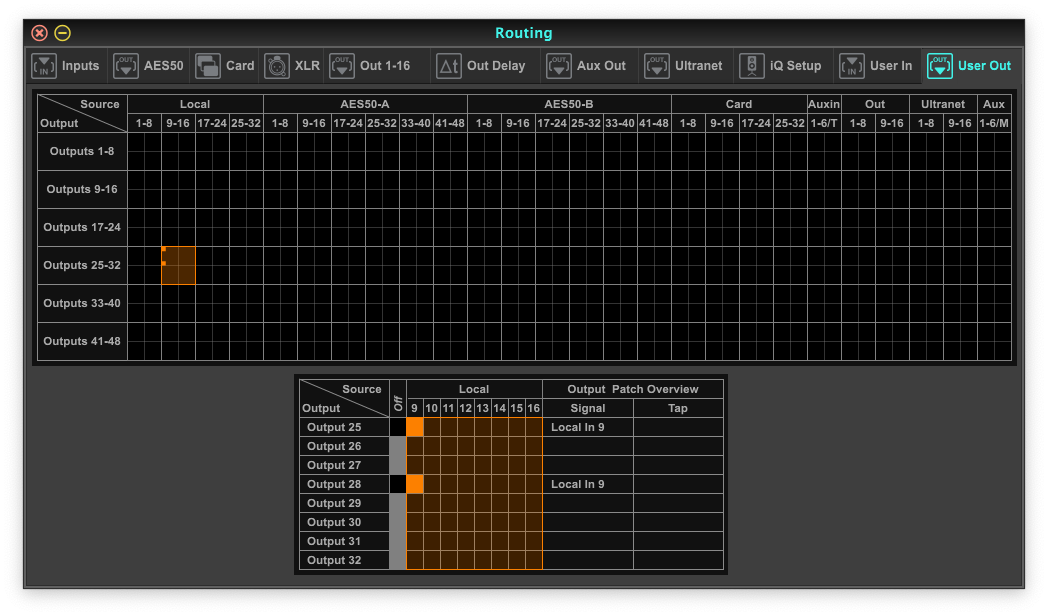
Task: Select the Outputs 1-8 block under Local 1-8
Action: 145,152
